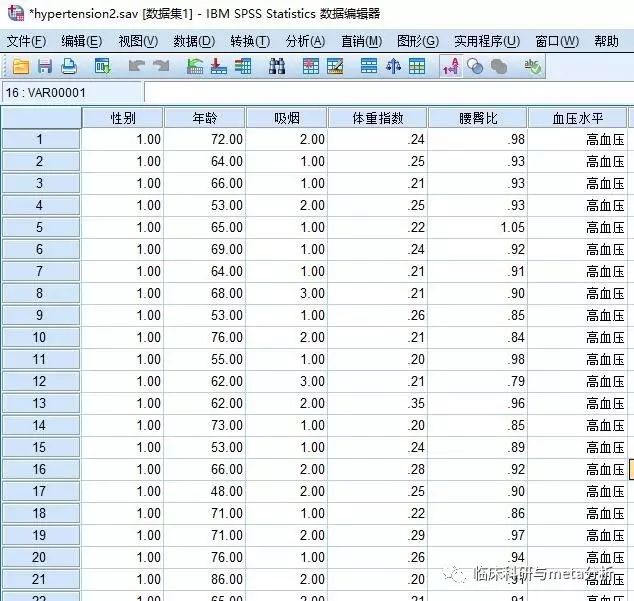
Task: Open Find with binoculars icon
Action: tap(277, 66)
